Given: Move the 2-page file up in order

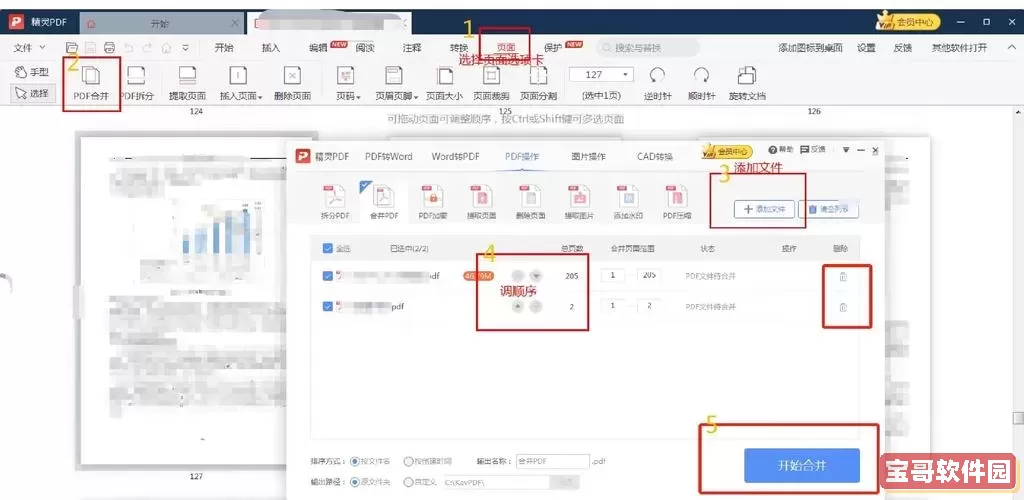Looking at the screenshot, I should pyautogui.click(x=518, y=306).
